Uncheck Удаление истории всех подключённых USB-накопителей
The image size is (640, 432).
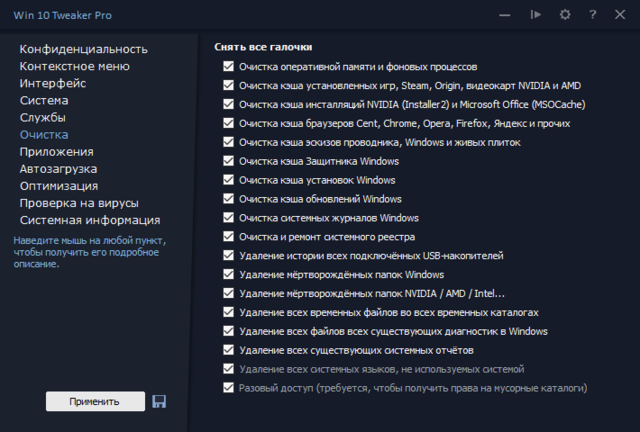click(229, 256)
